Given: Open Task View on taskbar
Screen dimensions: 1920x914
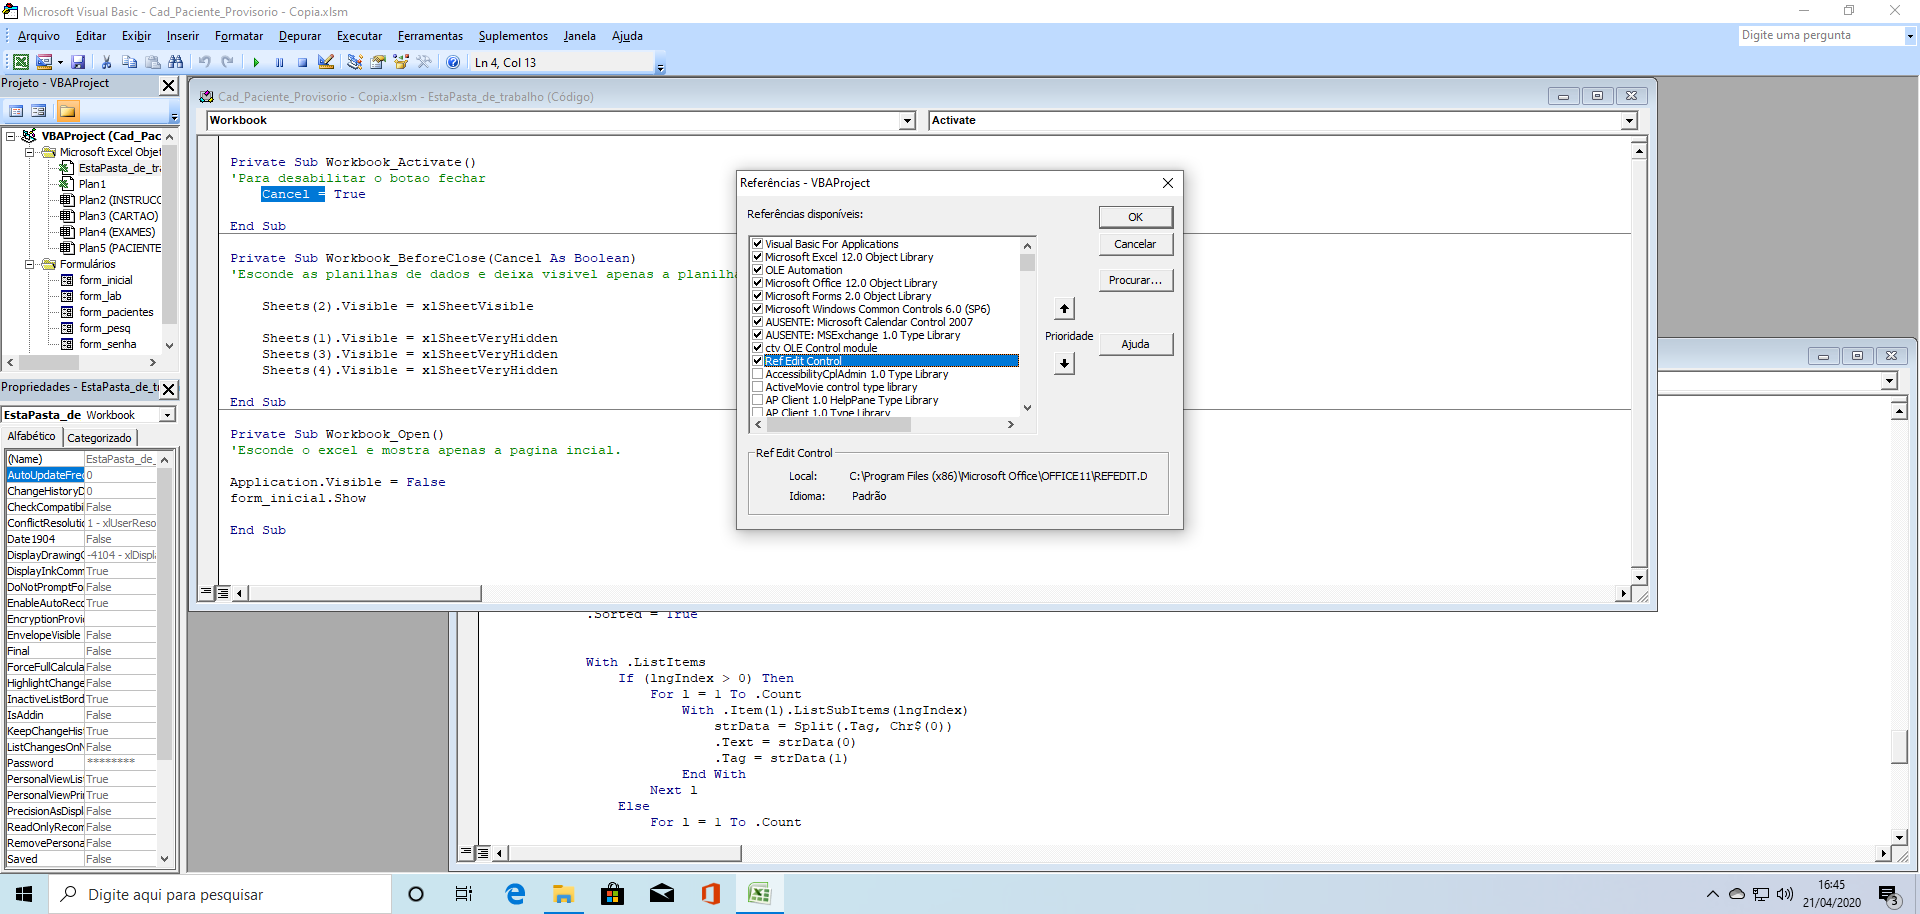Looking at the screenshot, I should pos(464,894).
